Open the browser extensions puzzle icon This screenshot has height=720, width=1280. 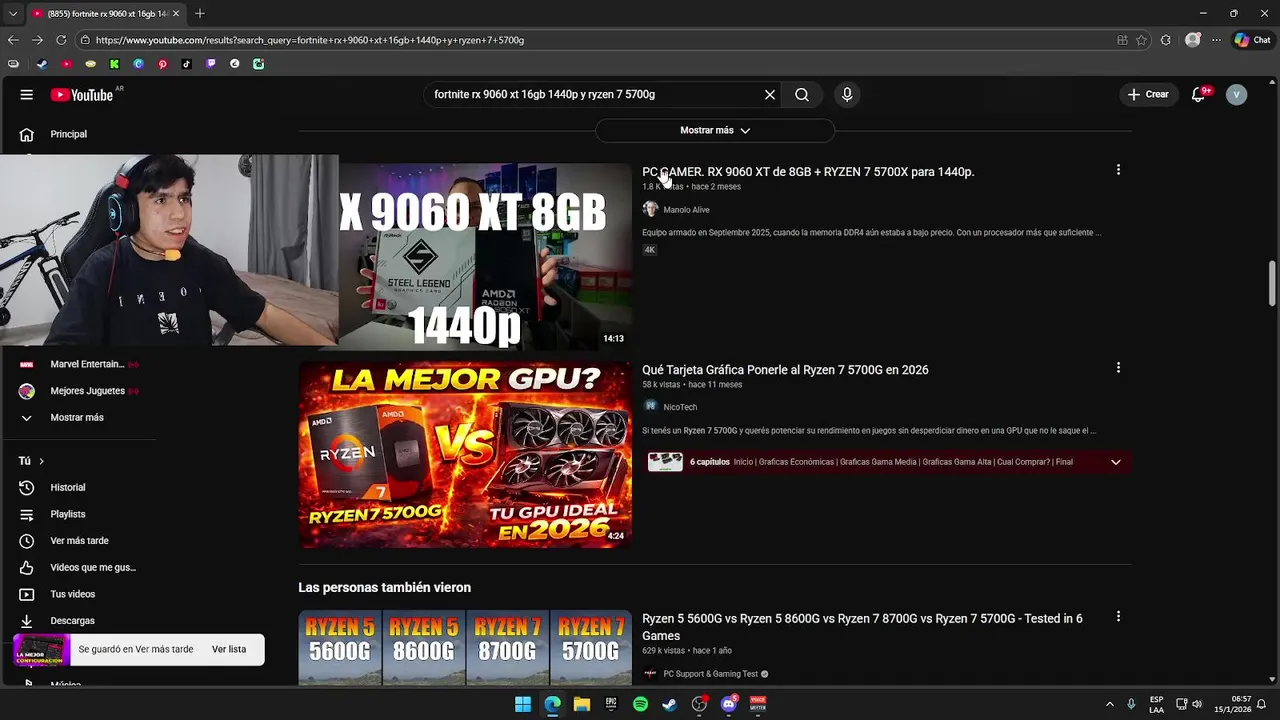pos(1166,40)
